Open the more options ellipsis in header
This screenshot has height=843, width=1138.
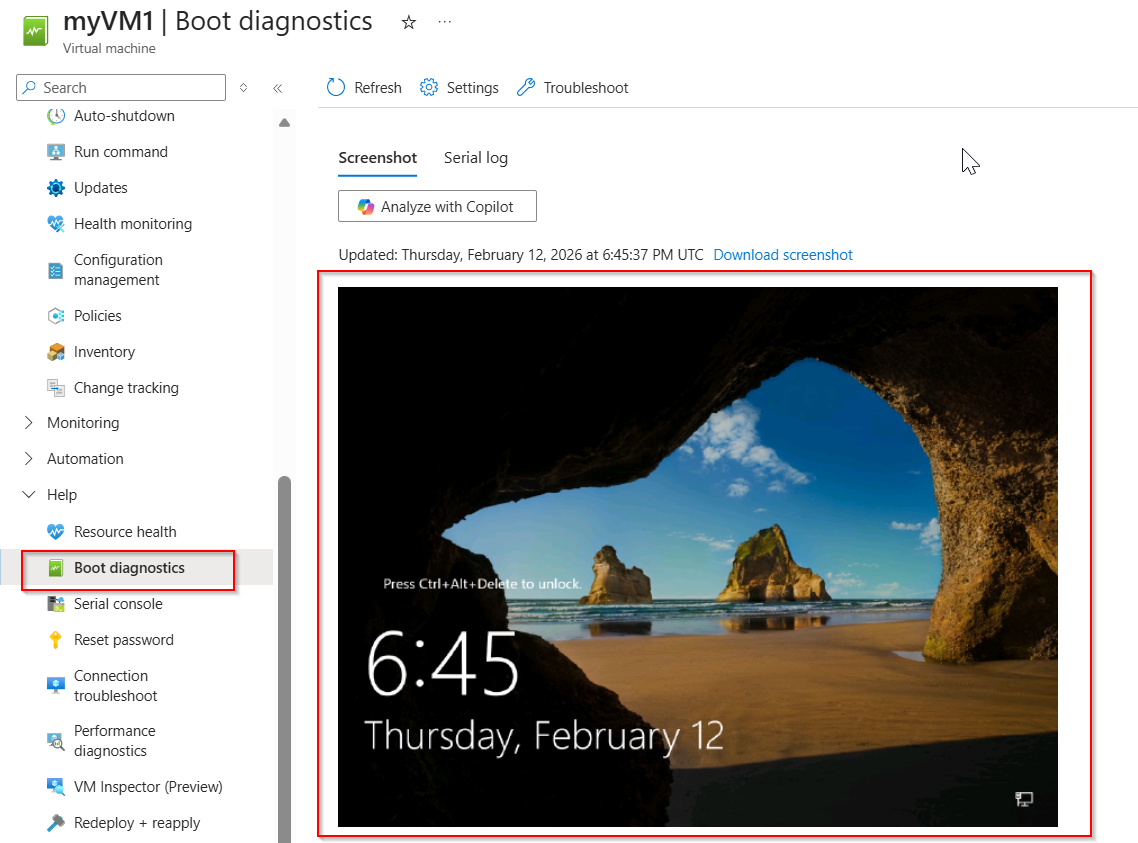click(x=445, y=22)
